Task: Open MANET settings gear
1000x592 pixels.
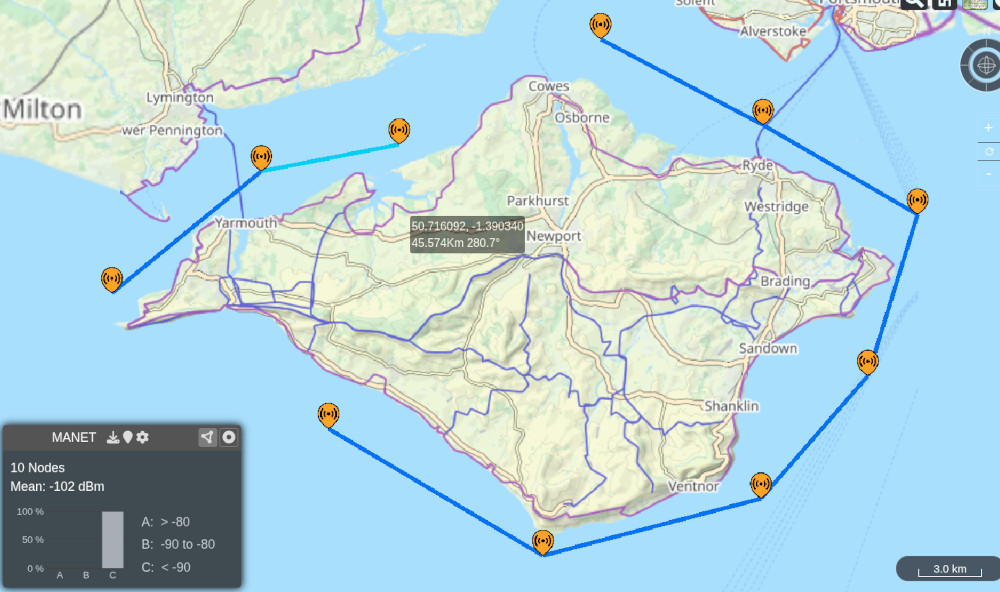Action: pyautogui.click(x=143, y=437)
